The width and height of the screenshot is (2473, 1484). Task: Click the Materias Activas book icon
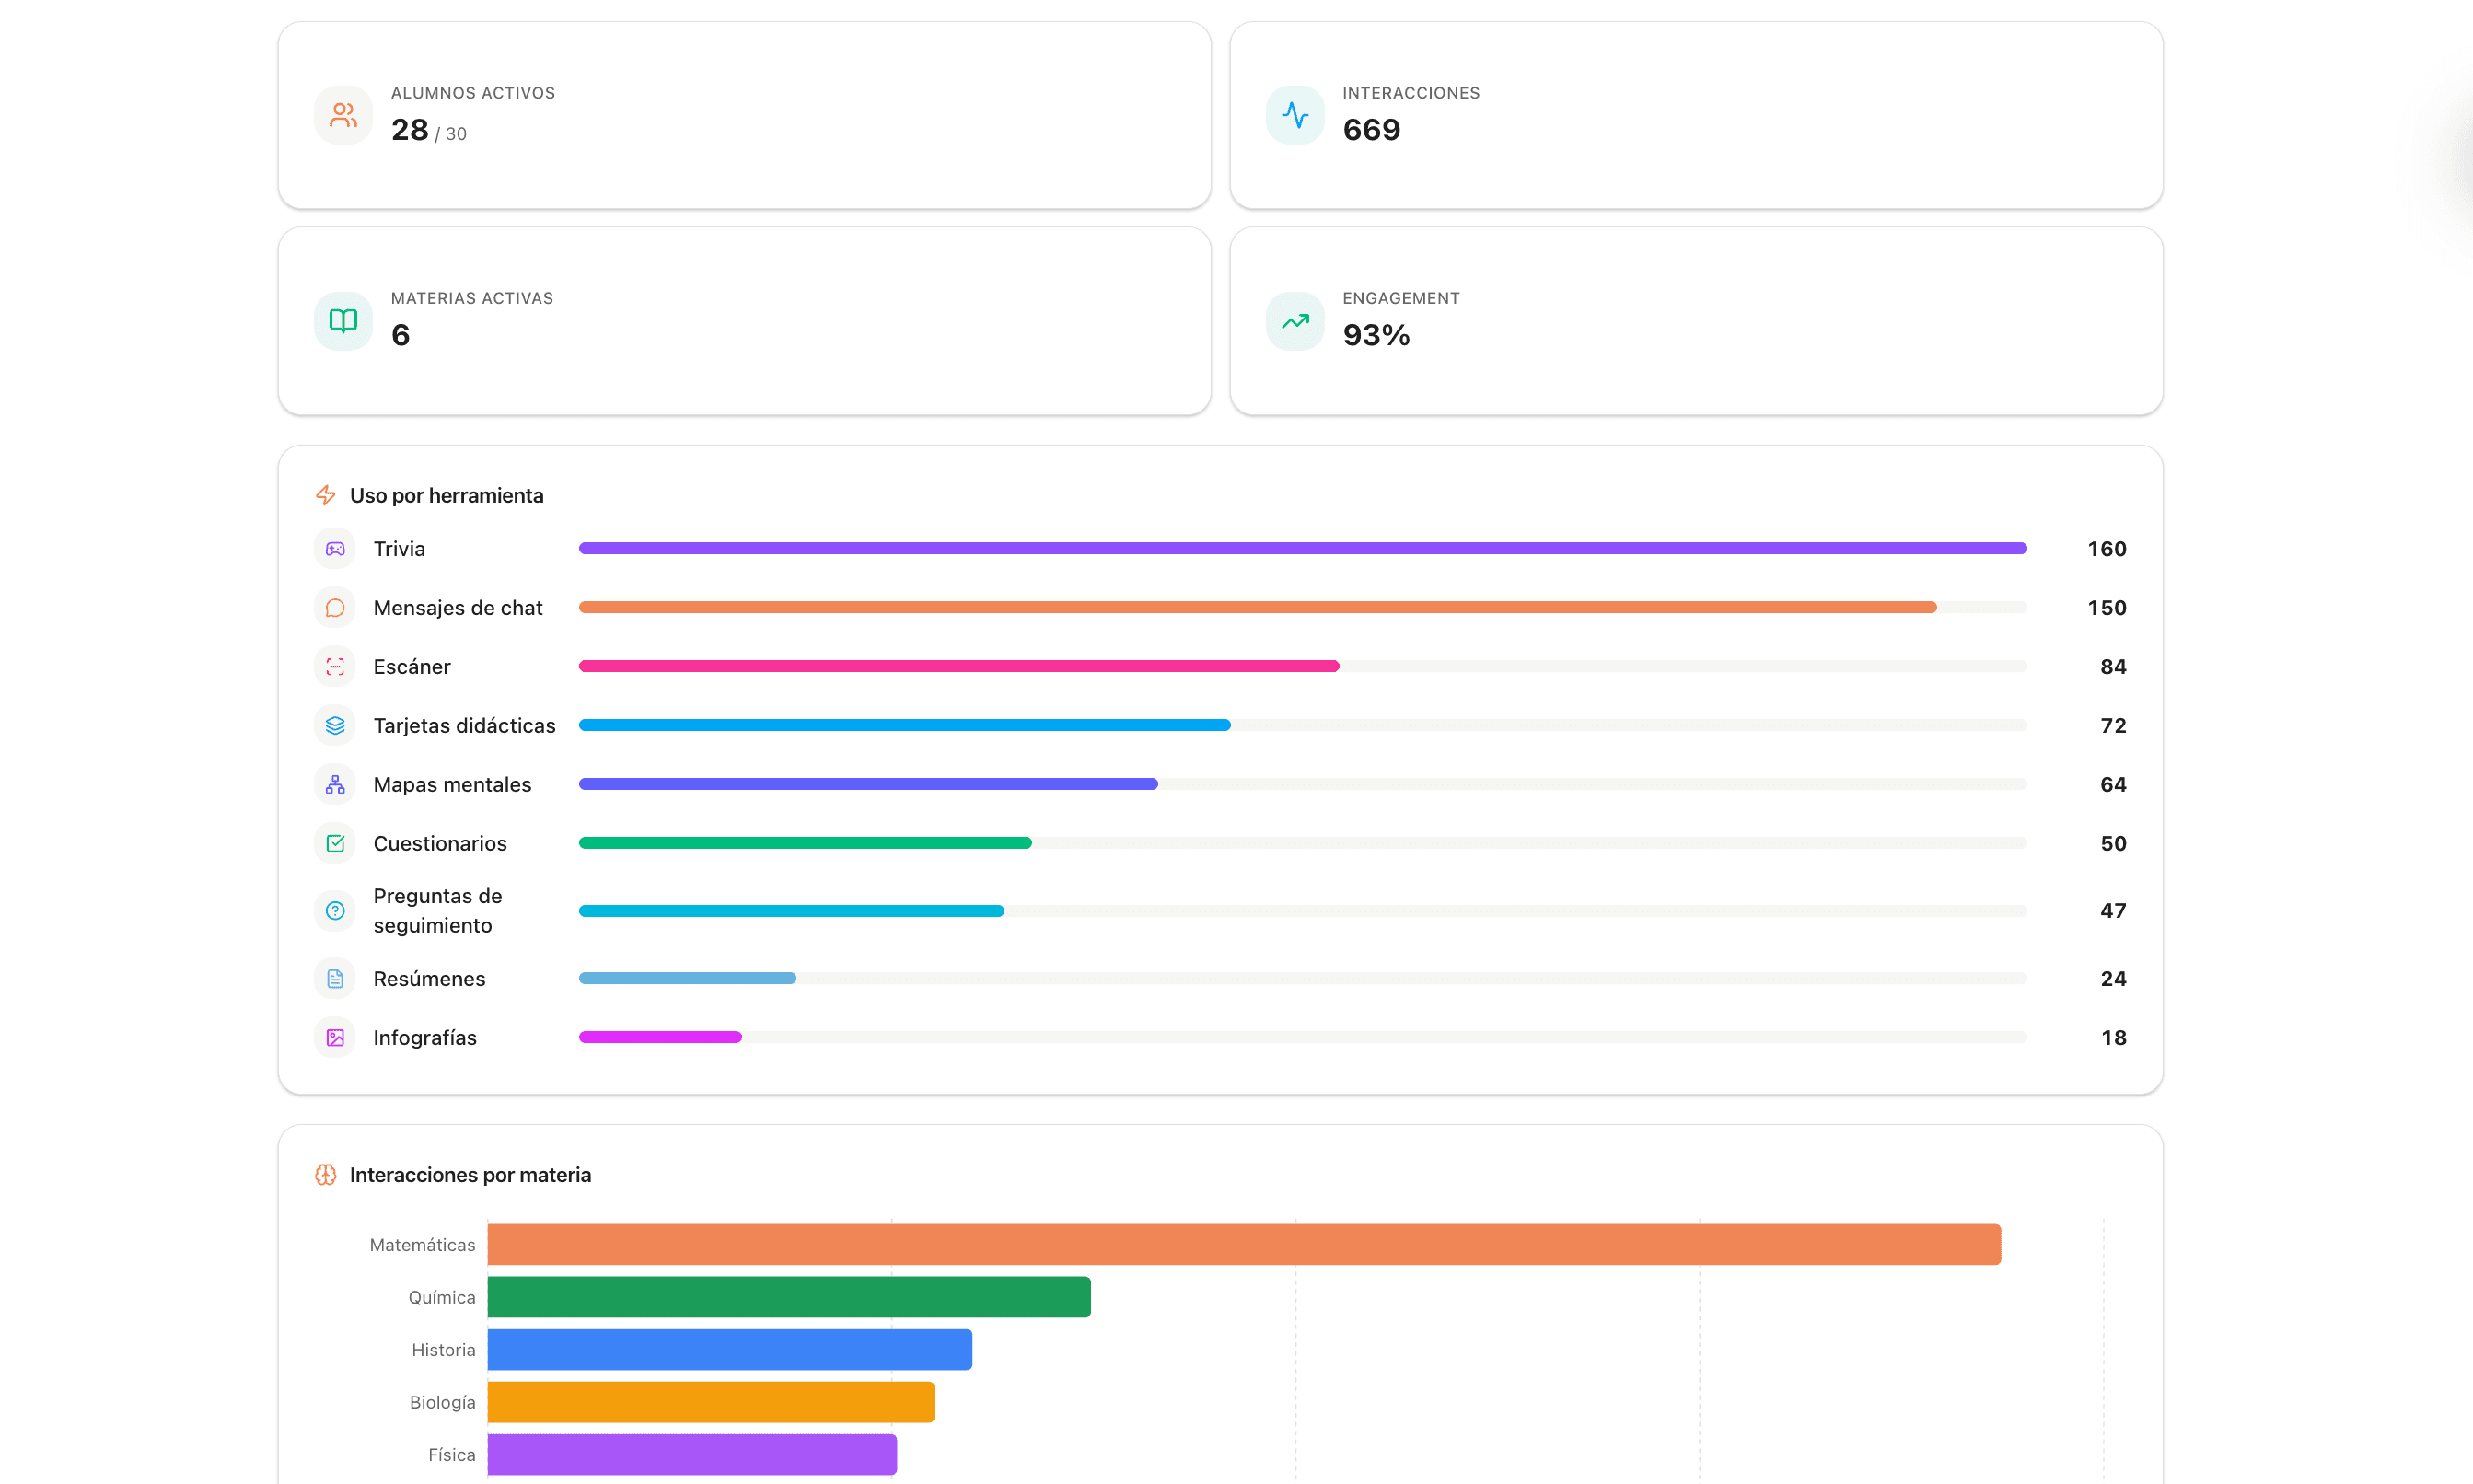tap(343, 321)
